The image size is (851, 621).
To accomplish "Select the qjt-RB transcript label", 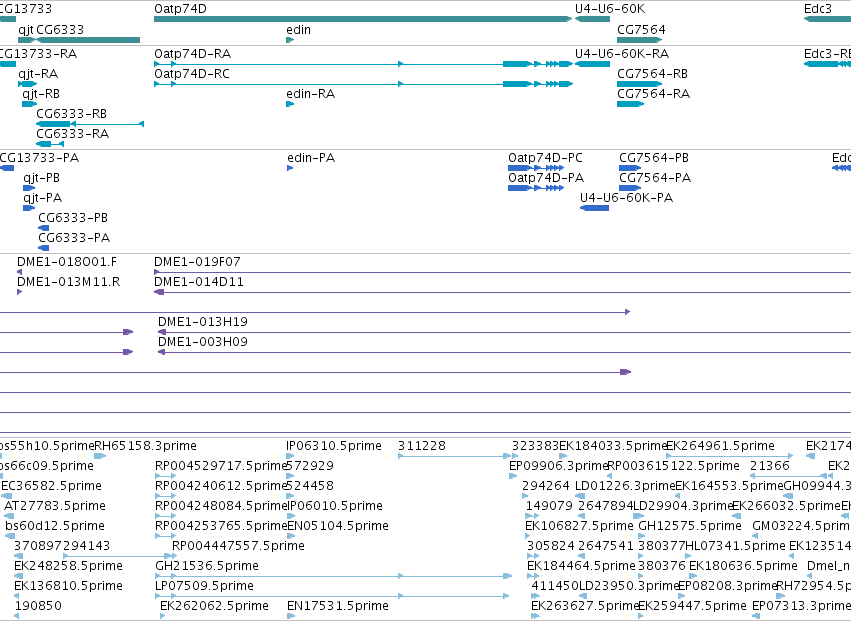I will point(41,94).
